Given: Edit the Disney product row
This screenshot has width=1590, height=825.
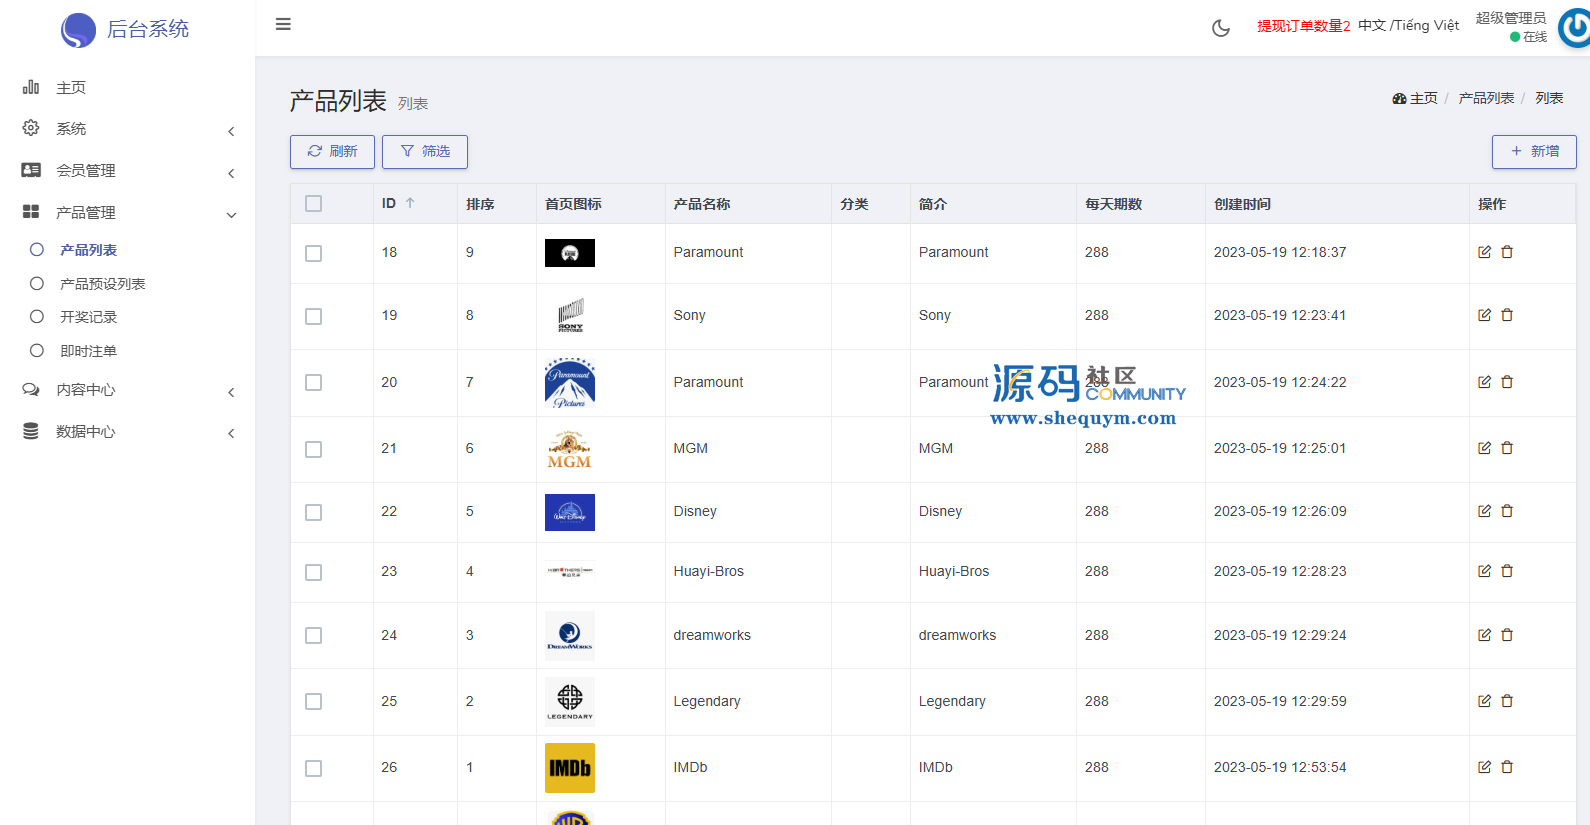Looking at the screenshot, I should pos(1484,511).
